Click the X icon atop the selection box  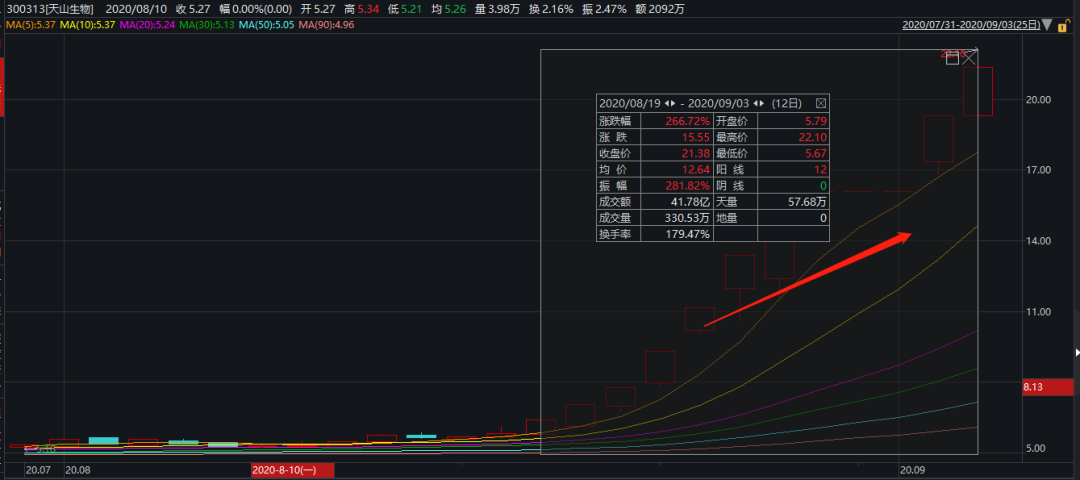969,58
